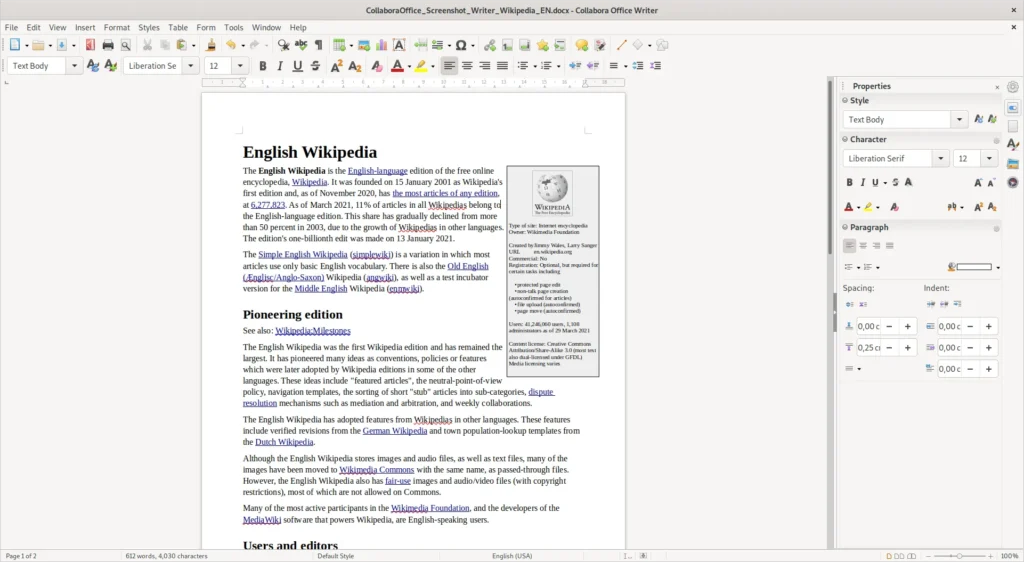The width and height of the screenshot is (1024, 562).
Task: Open Find and Replace from the toolbar
Action: coord(283,45)
